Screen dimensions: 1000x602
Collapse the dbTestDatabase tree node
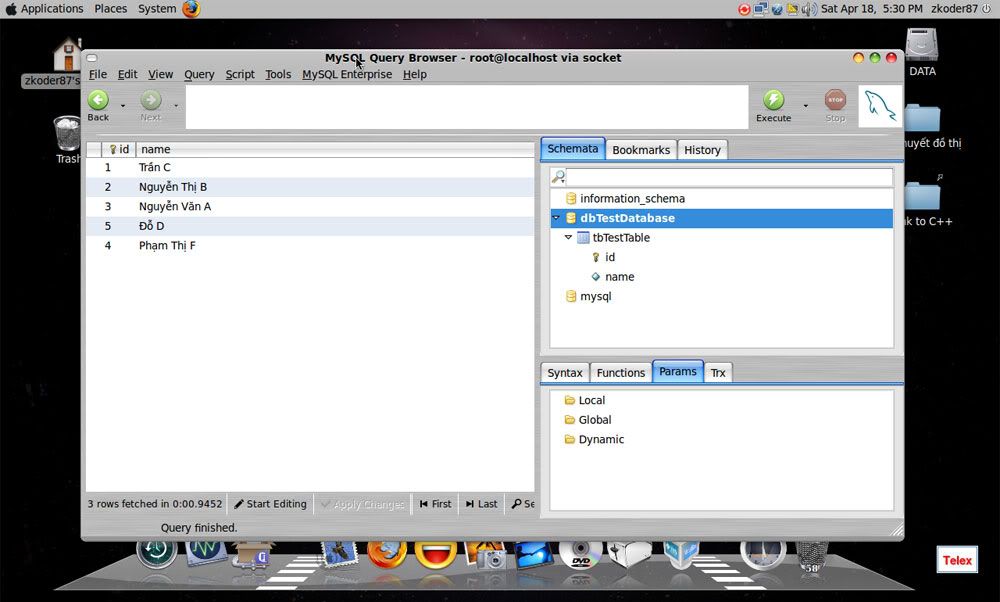pyautogui.click(x=556, y=218)
